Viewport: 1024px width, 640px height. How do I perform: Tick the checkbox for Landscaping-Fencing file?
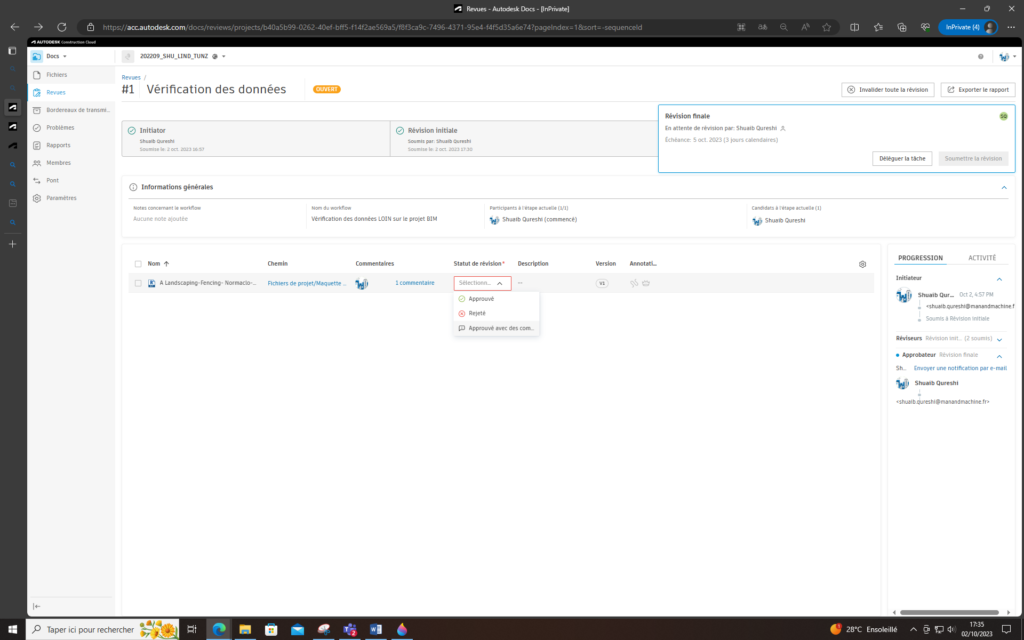[x=138, y=283]
